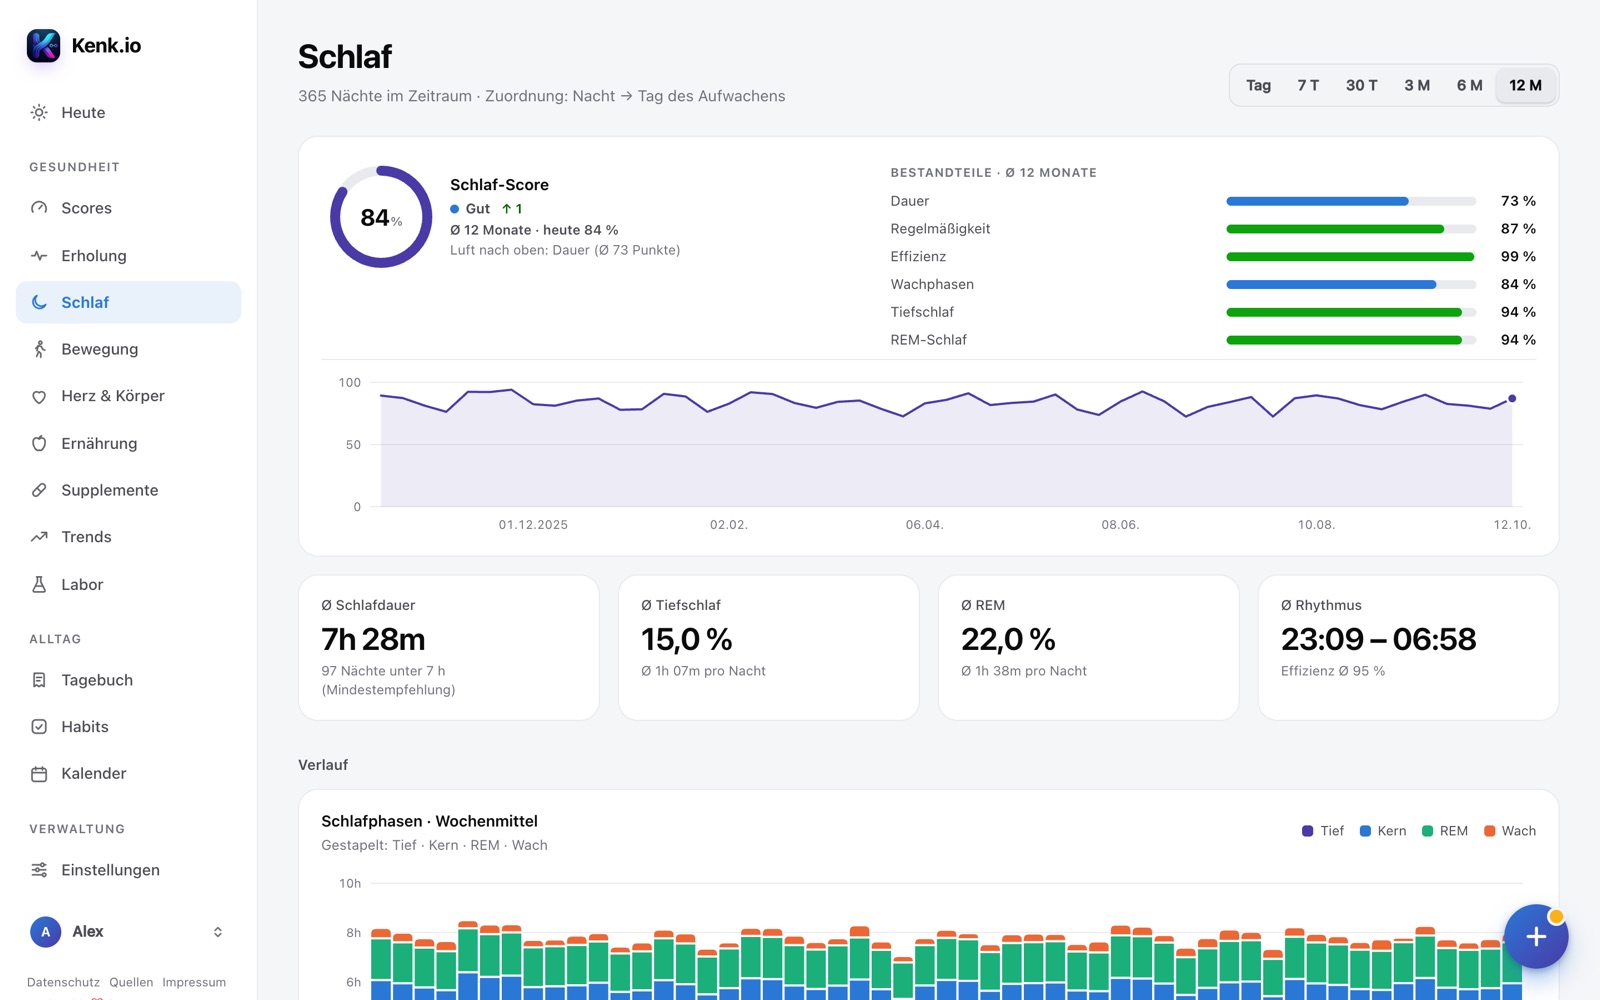
Task: Click the "Schlafphasen · Wochenmittel" chart title
Action: click(429, 821)
